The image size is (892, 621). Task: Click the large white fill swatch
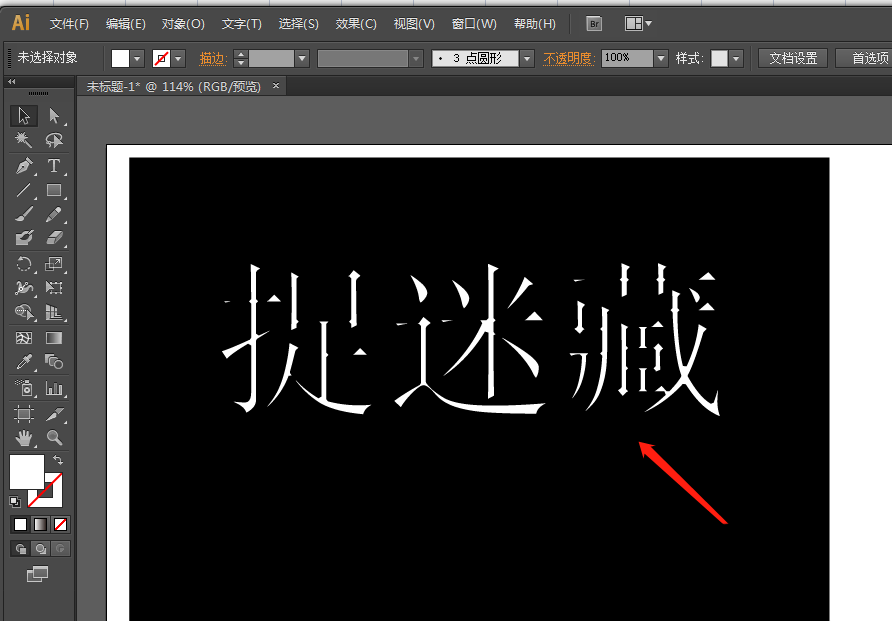(x=25, y=471)
